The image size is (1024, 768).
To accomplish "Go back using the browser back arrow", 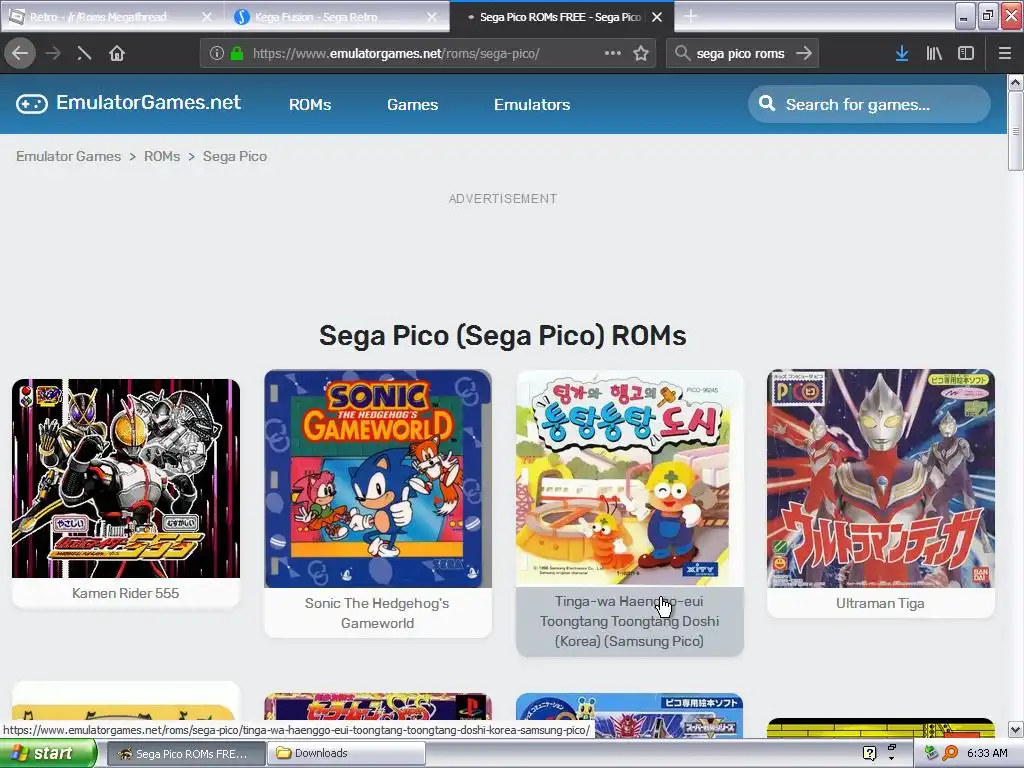I will click(20, 53).
